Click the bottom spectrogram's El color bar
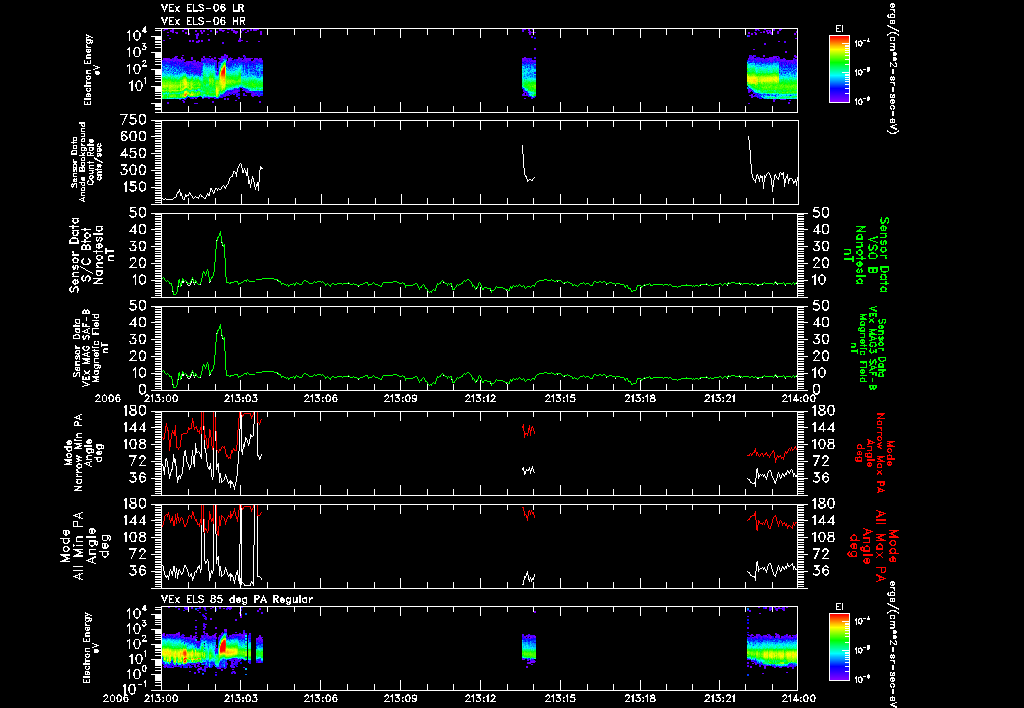 (x=839, y=647)
